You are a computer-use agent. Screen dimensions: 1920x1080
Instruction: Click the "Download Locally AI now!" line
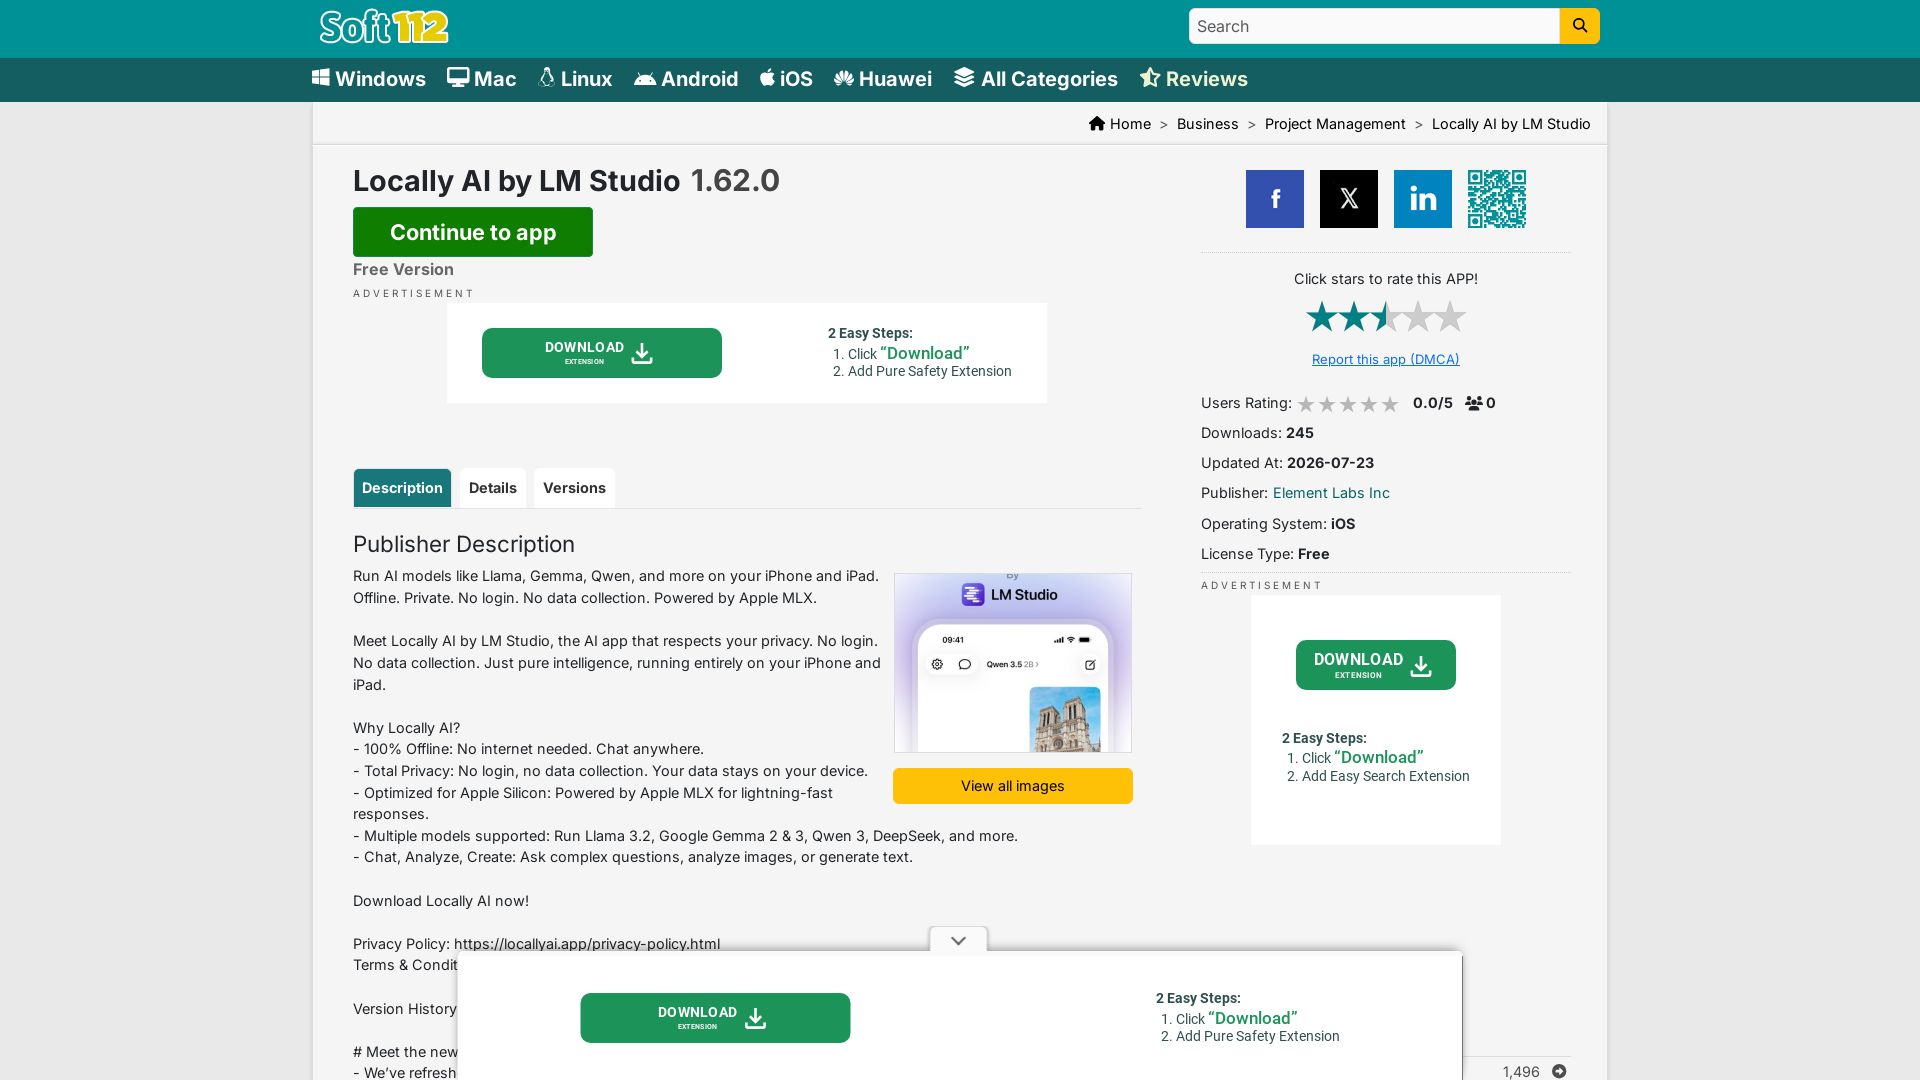pos(441,901)
